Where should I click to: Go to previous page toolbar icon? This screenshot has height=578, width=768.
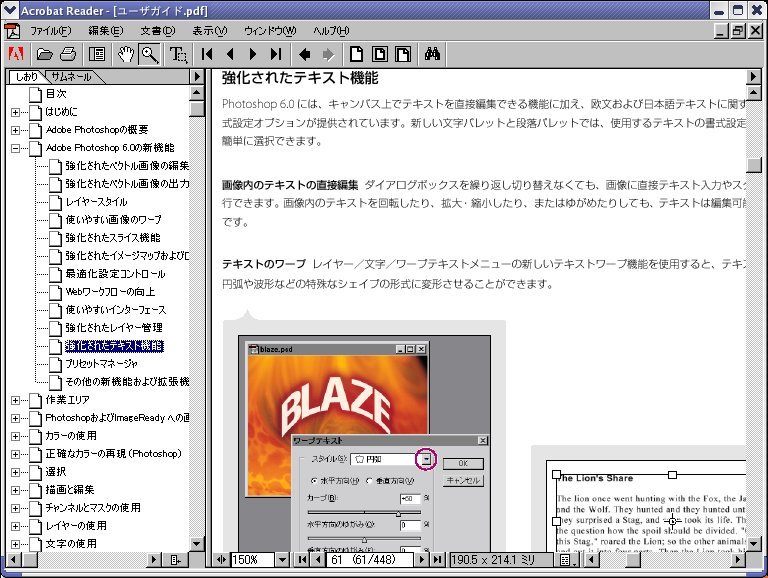coord(230,54)
